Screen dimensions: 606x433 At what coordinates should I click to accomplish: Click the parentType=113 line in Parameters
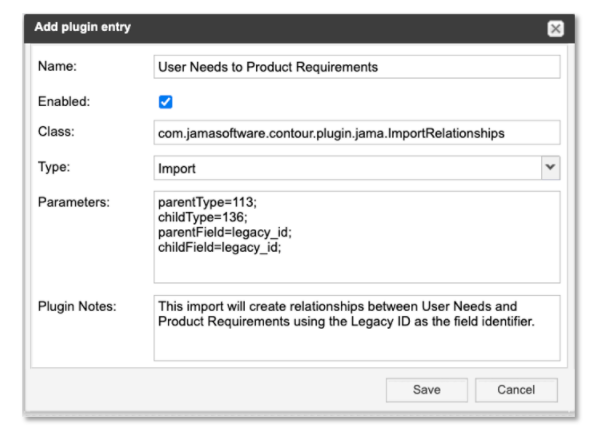[207, 202]
